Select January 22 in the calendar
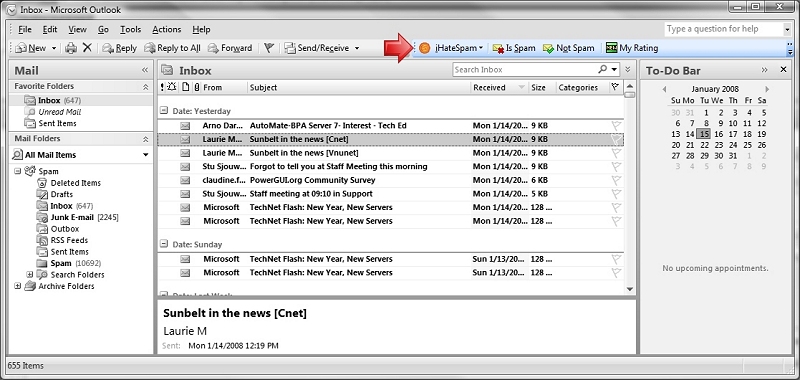Screen dimensions: 800x380 [x=704, y=145]
